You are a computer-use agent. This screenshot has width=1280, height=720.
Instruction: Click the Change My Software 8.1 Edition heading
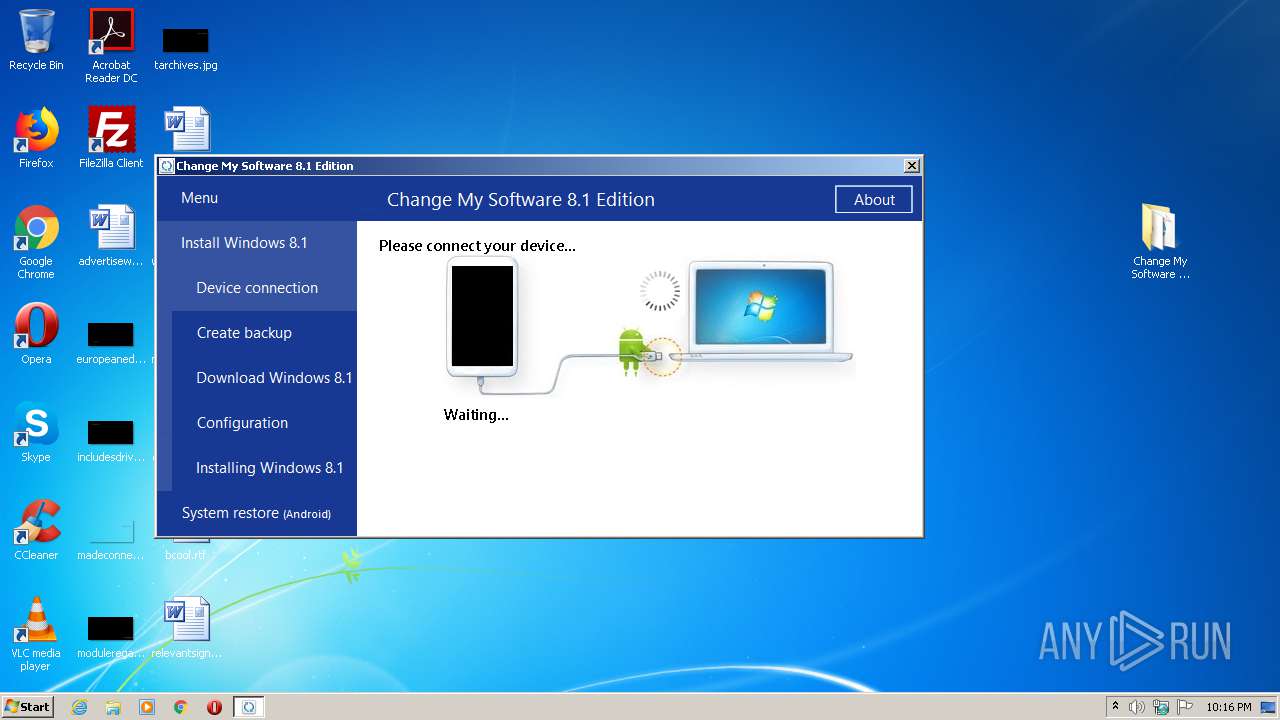point(521,200)
